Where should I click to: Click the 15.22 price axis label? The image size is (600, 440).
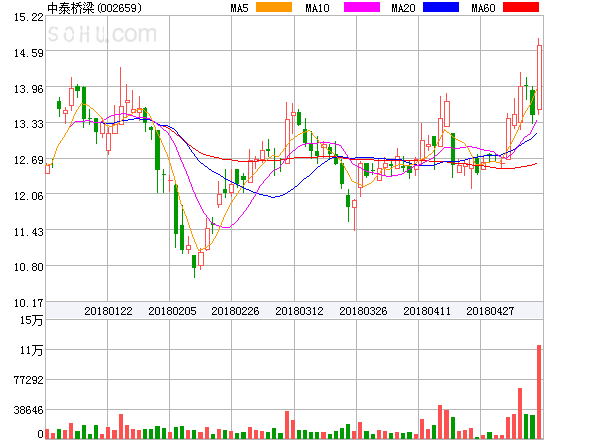[x=29, y=17]
